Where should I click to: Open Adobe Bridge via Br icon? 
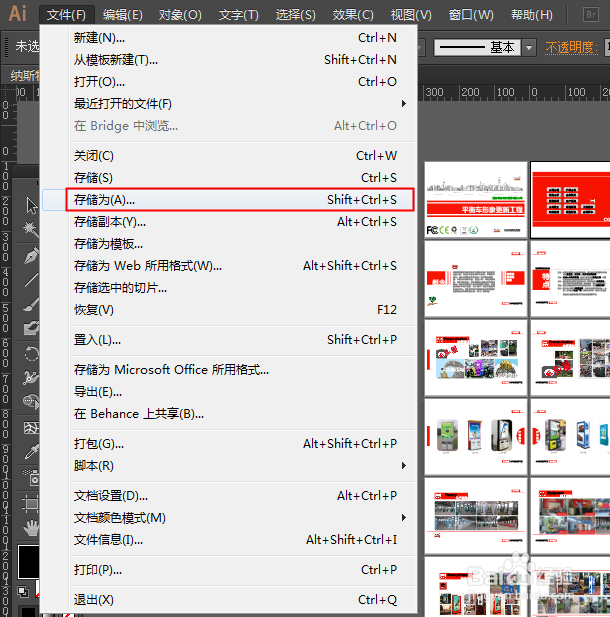tap(591, 15)
